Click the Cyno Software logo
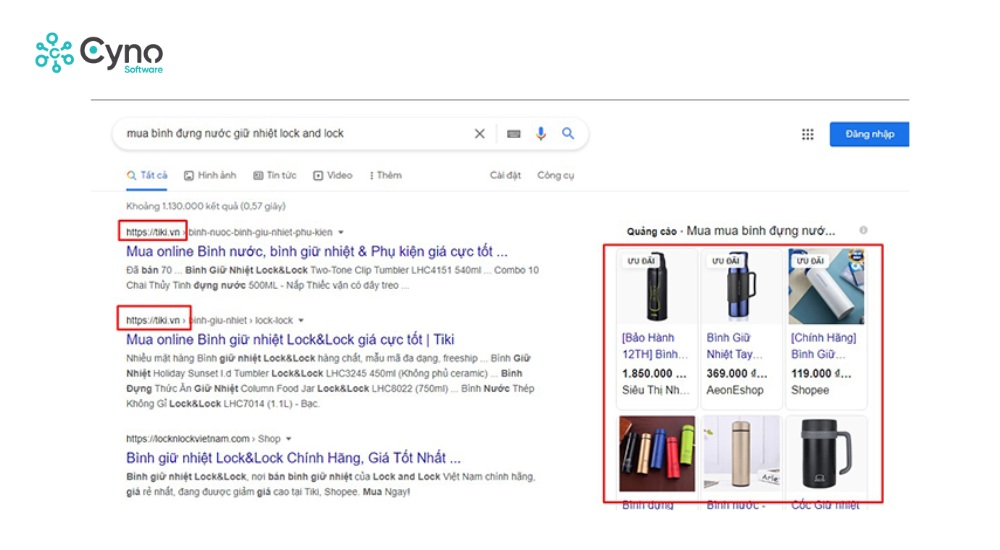Screen dimensions: 1000x550 coord(99,54)
